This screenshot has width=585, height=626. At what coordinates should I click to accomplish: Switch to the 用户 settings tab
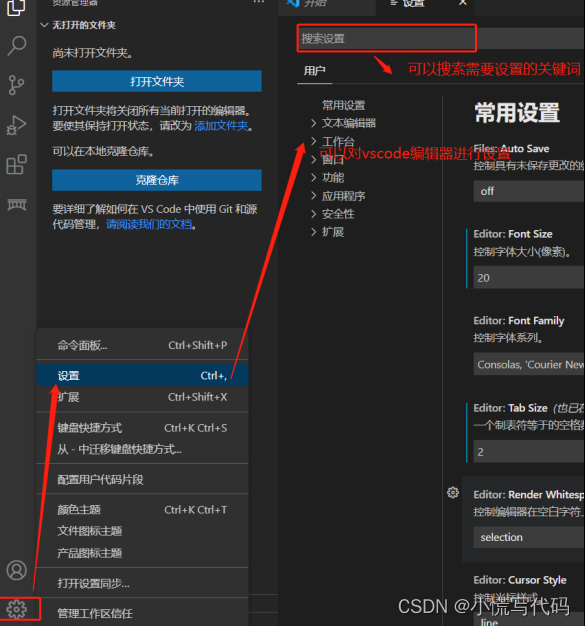(314, 71)
